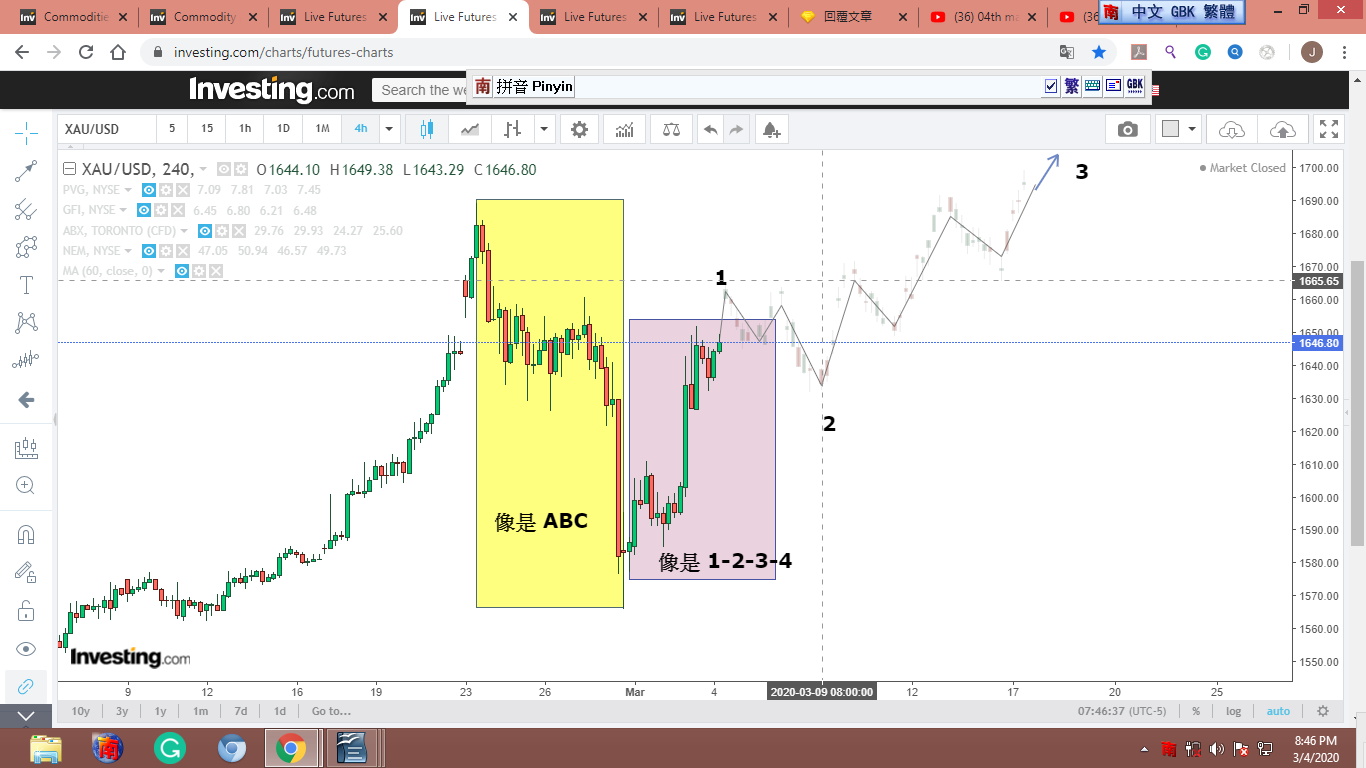Undo the last chart action

[x=710, y=129]
